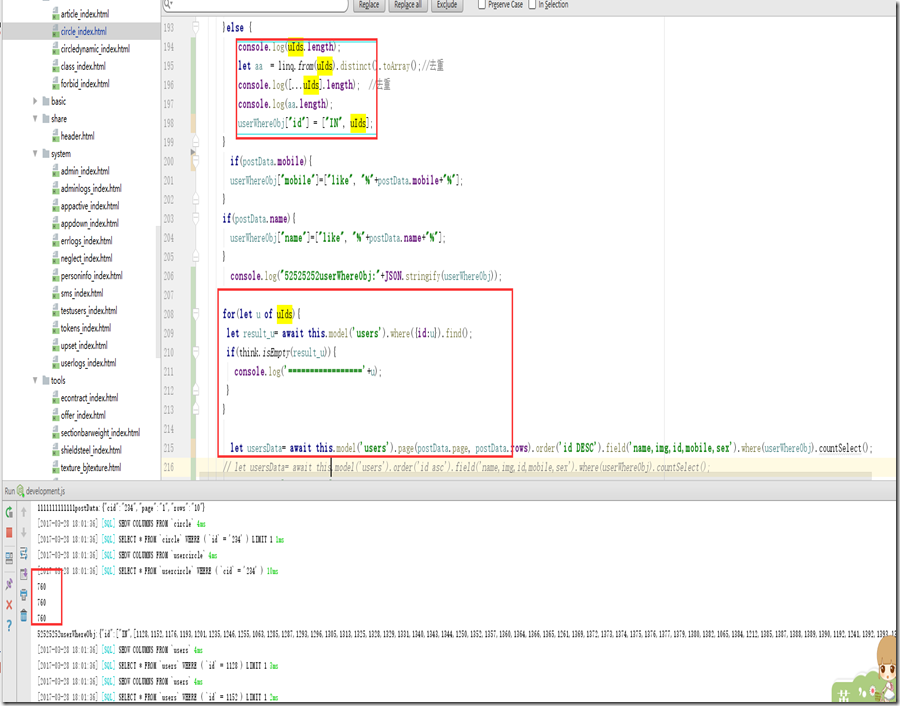Image resolution: width=900 pixels, height=706 pixels.
Task: Click the folder icon beside tools
Action: (x=45, y=380)
